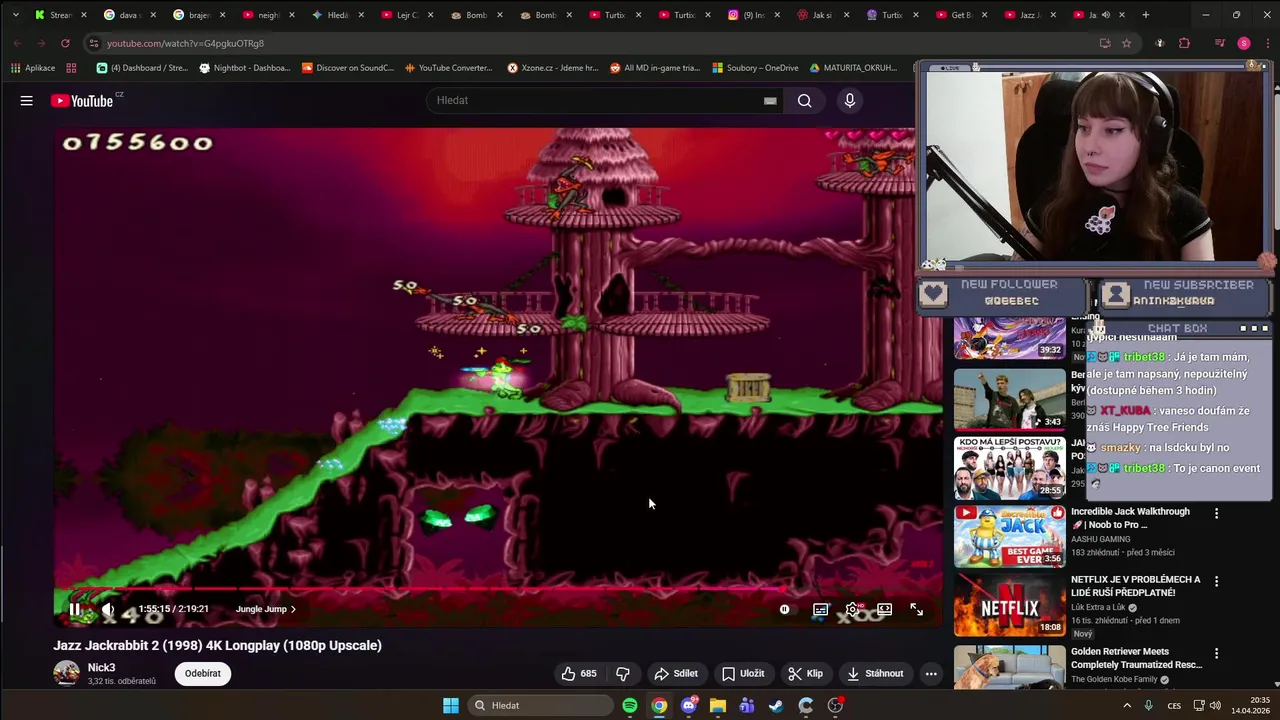
Task: Click the YouTube search magnifier button
Action: click(804, 100)
